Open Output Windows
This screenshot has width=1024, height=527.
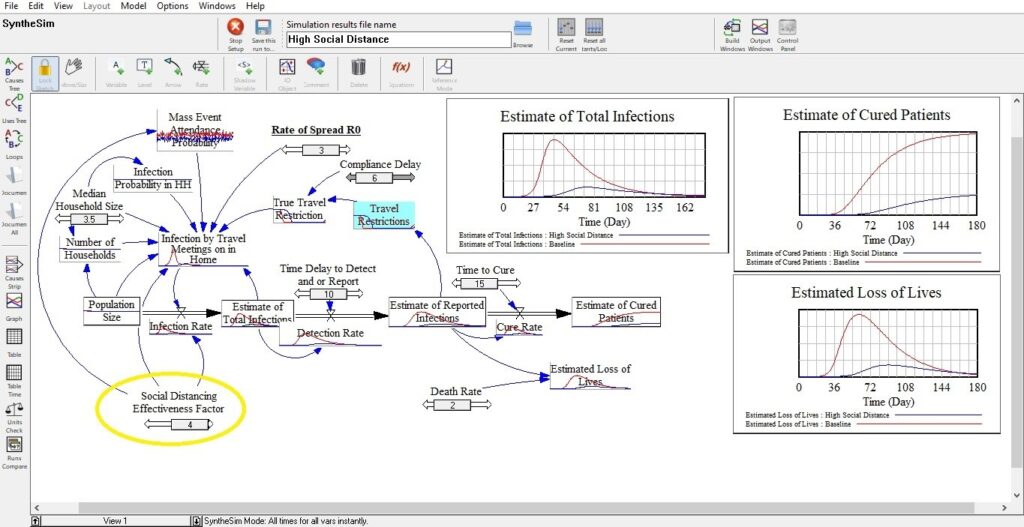(x=760, y=27)
